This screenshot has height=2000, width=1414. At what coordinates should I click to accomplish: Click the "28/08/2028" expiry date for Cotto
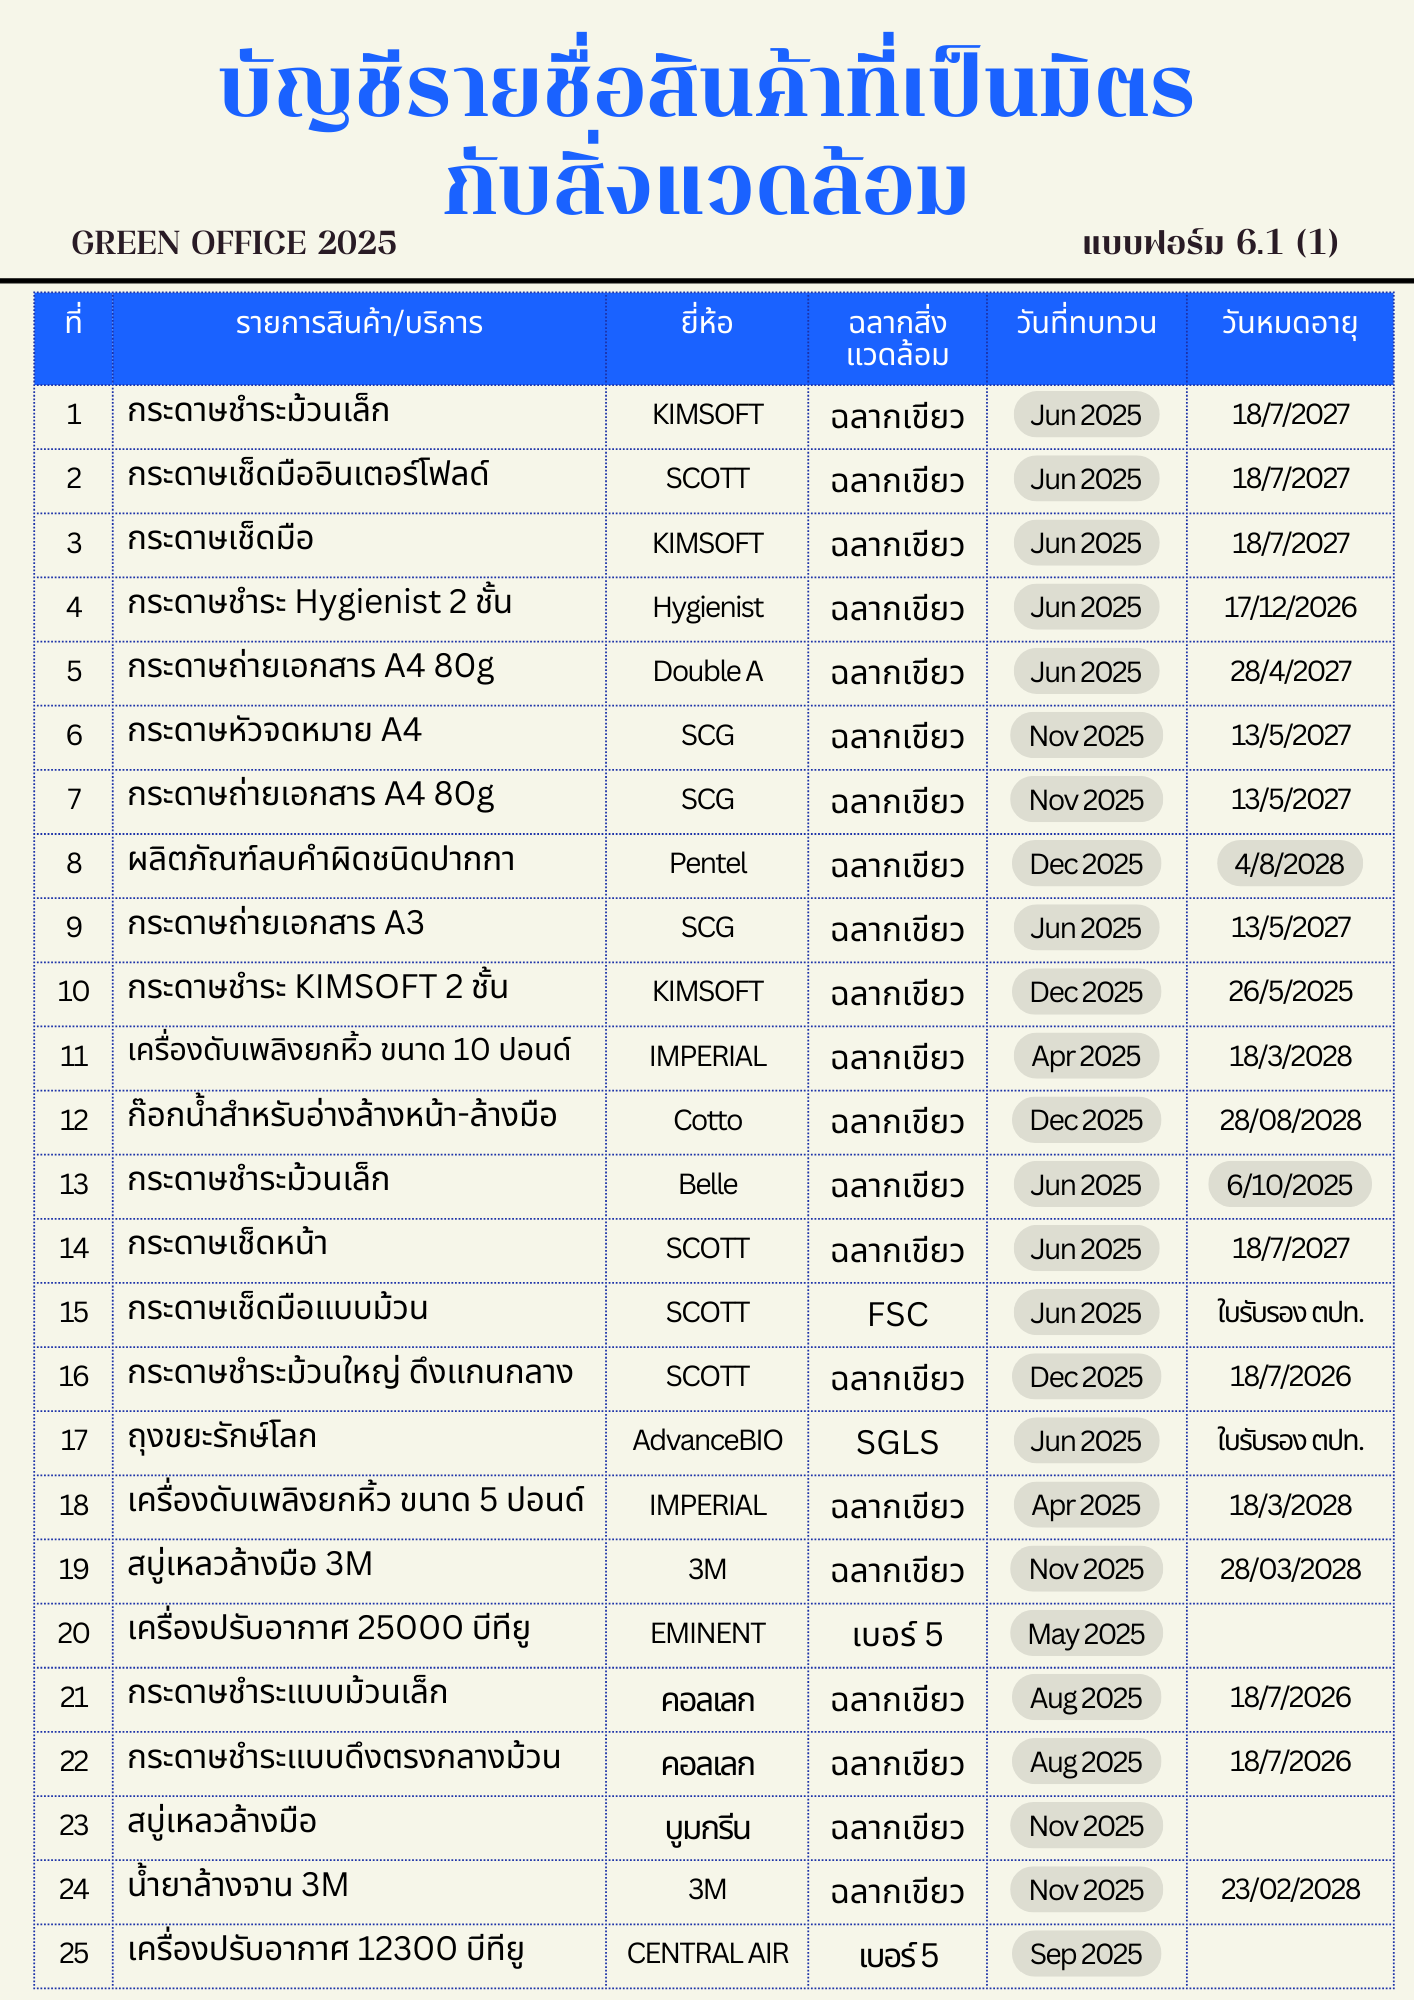pos(1290,1120)
